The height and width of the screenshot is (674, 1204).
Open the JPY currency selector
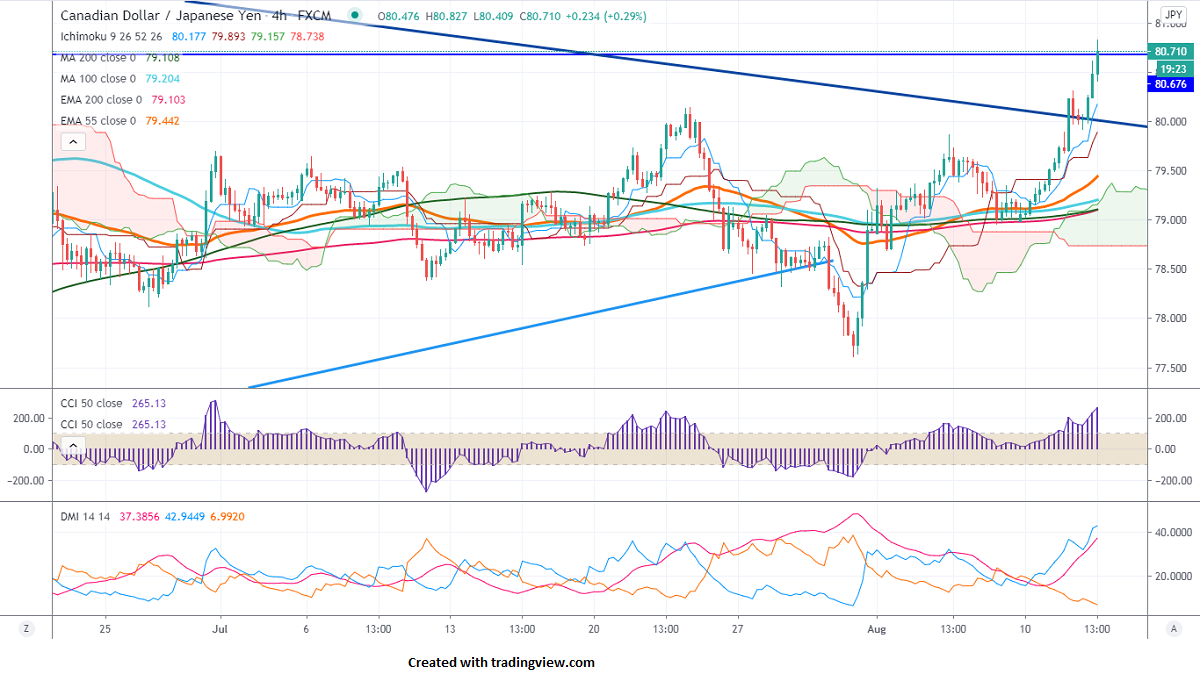[1173, 15]
